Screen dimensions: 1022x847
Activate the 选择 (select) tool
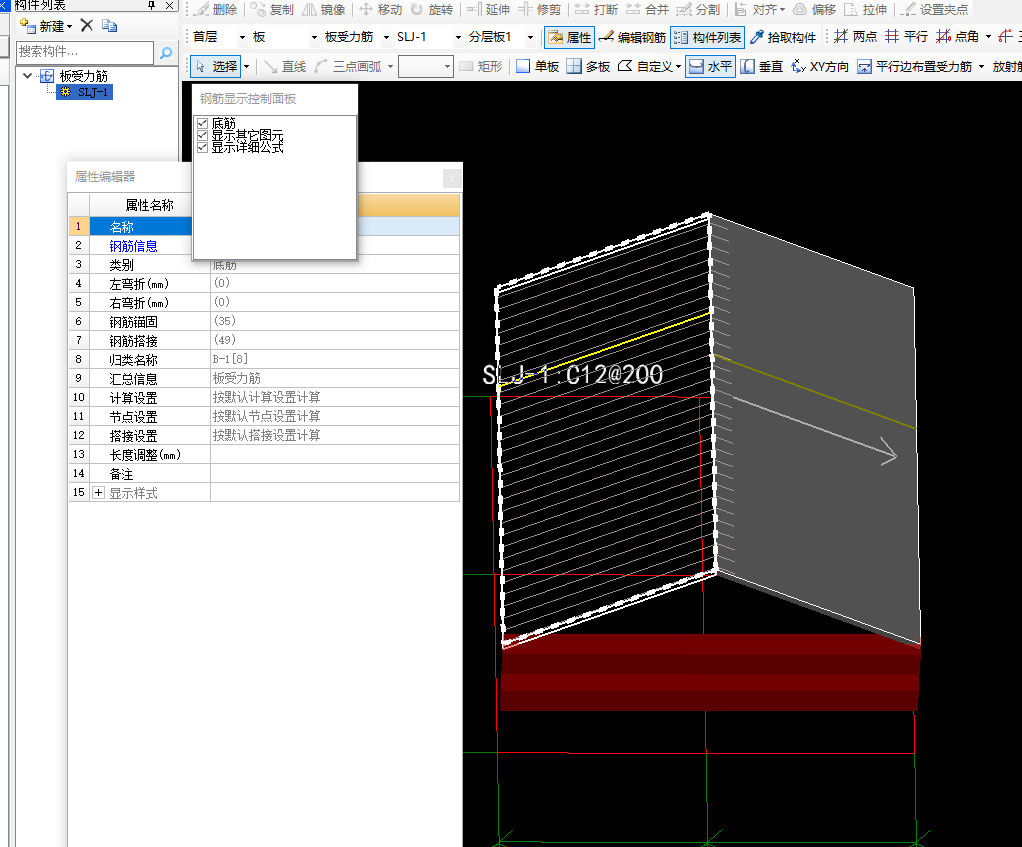pyautogui.click(x=216, y=66)
